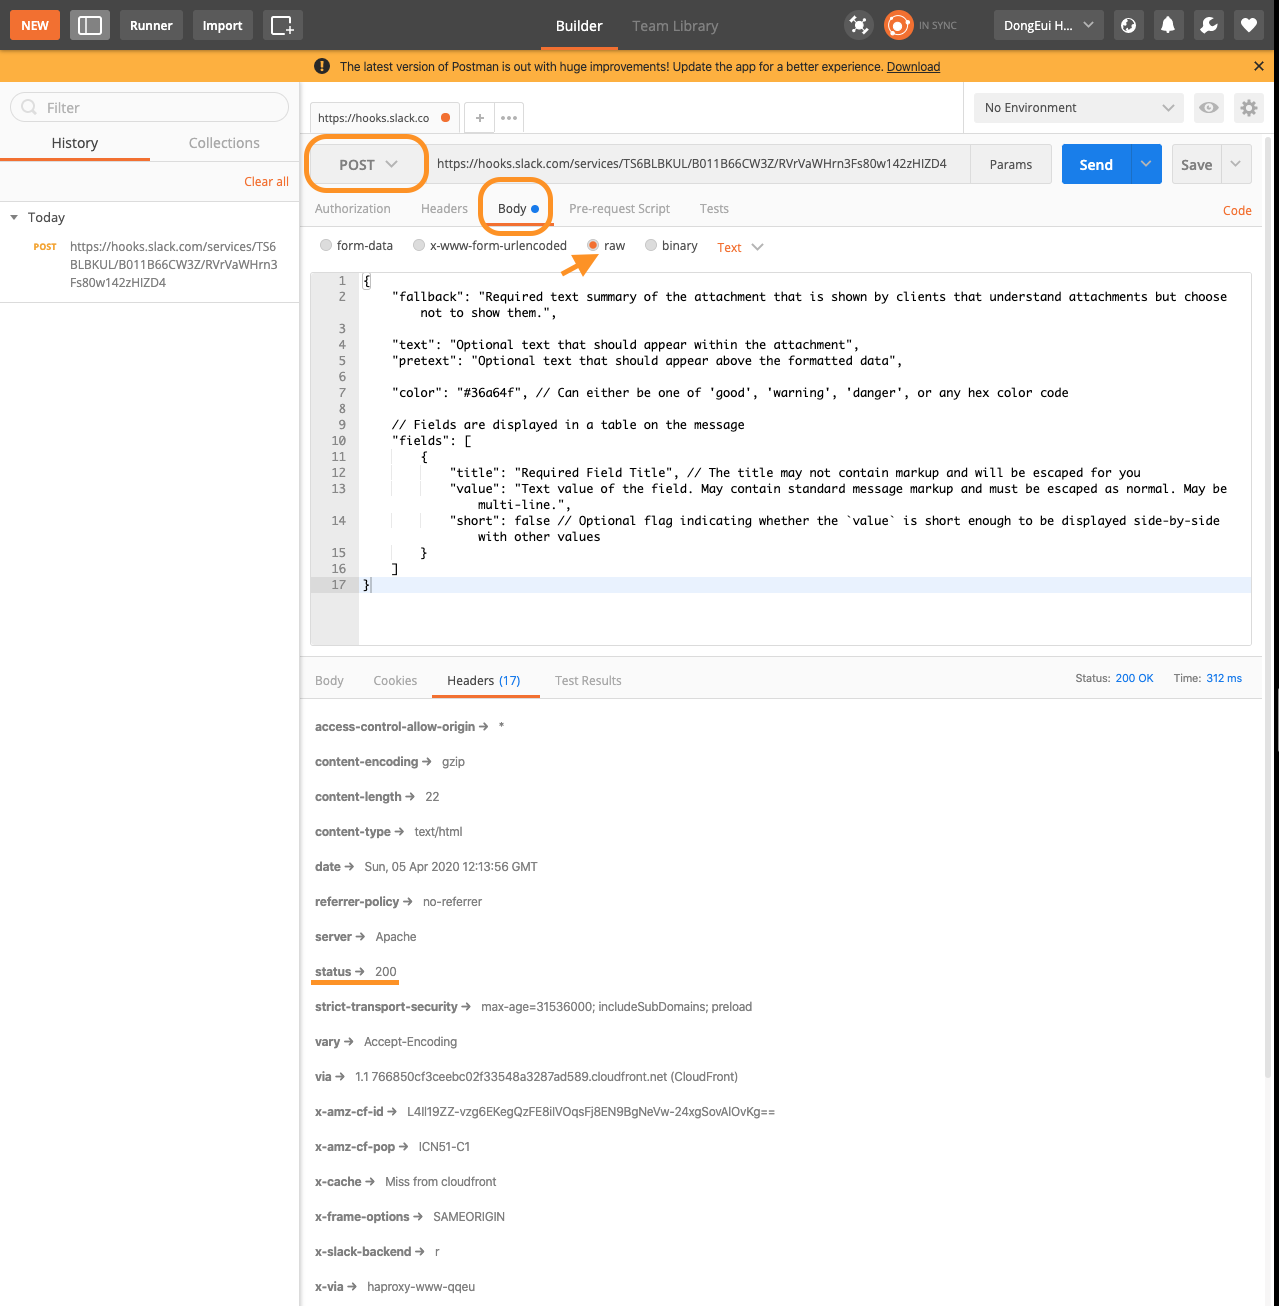The width and height of the screenshot is (1279, 1306).
Task: Click the Filter search field
Action: pyautogui.click(x=150, y=107)
